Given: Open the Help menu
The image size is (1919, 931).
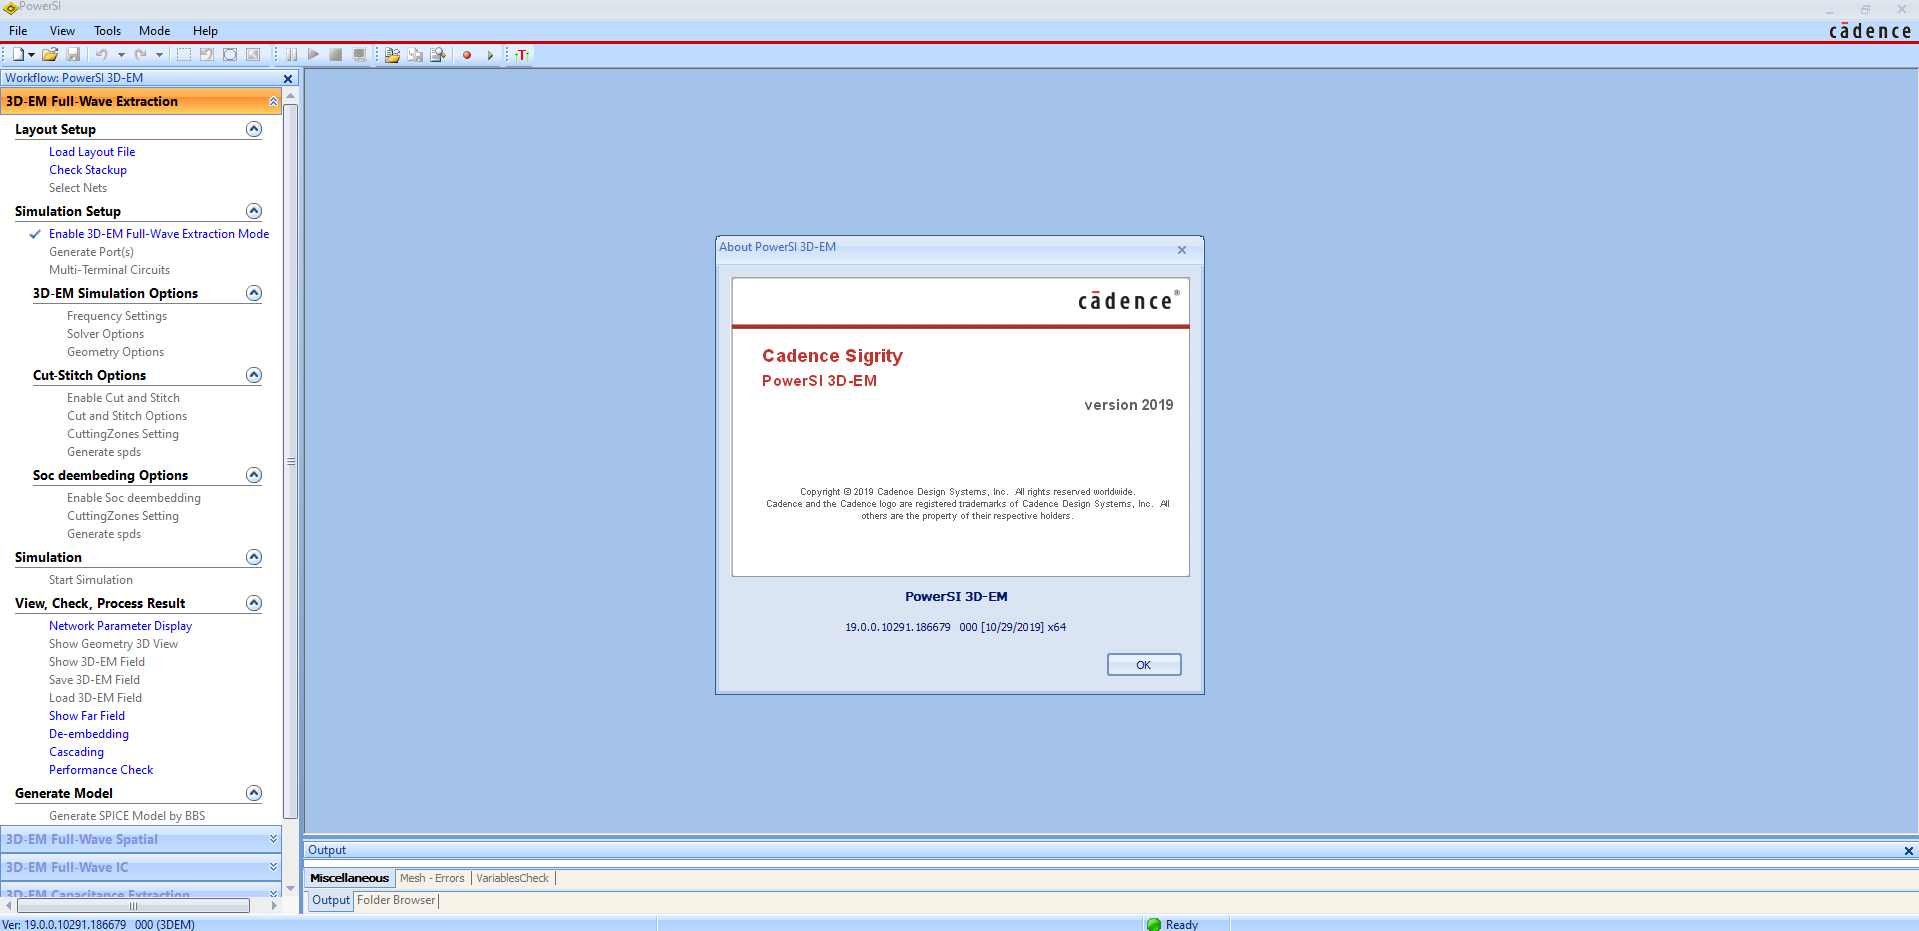Looking at the screenshot, I should point(205,31).
